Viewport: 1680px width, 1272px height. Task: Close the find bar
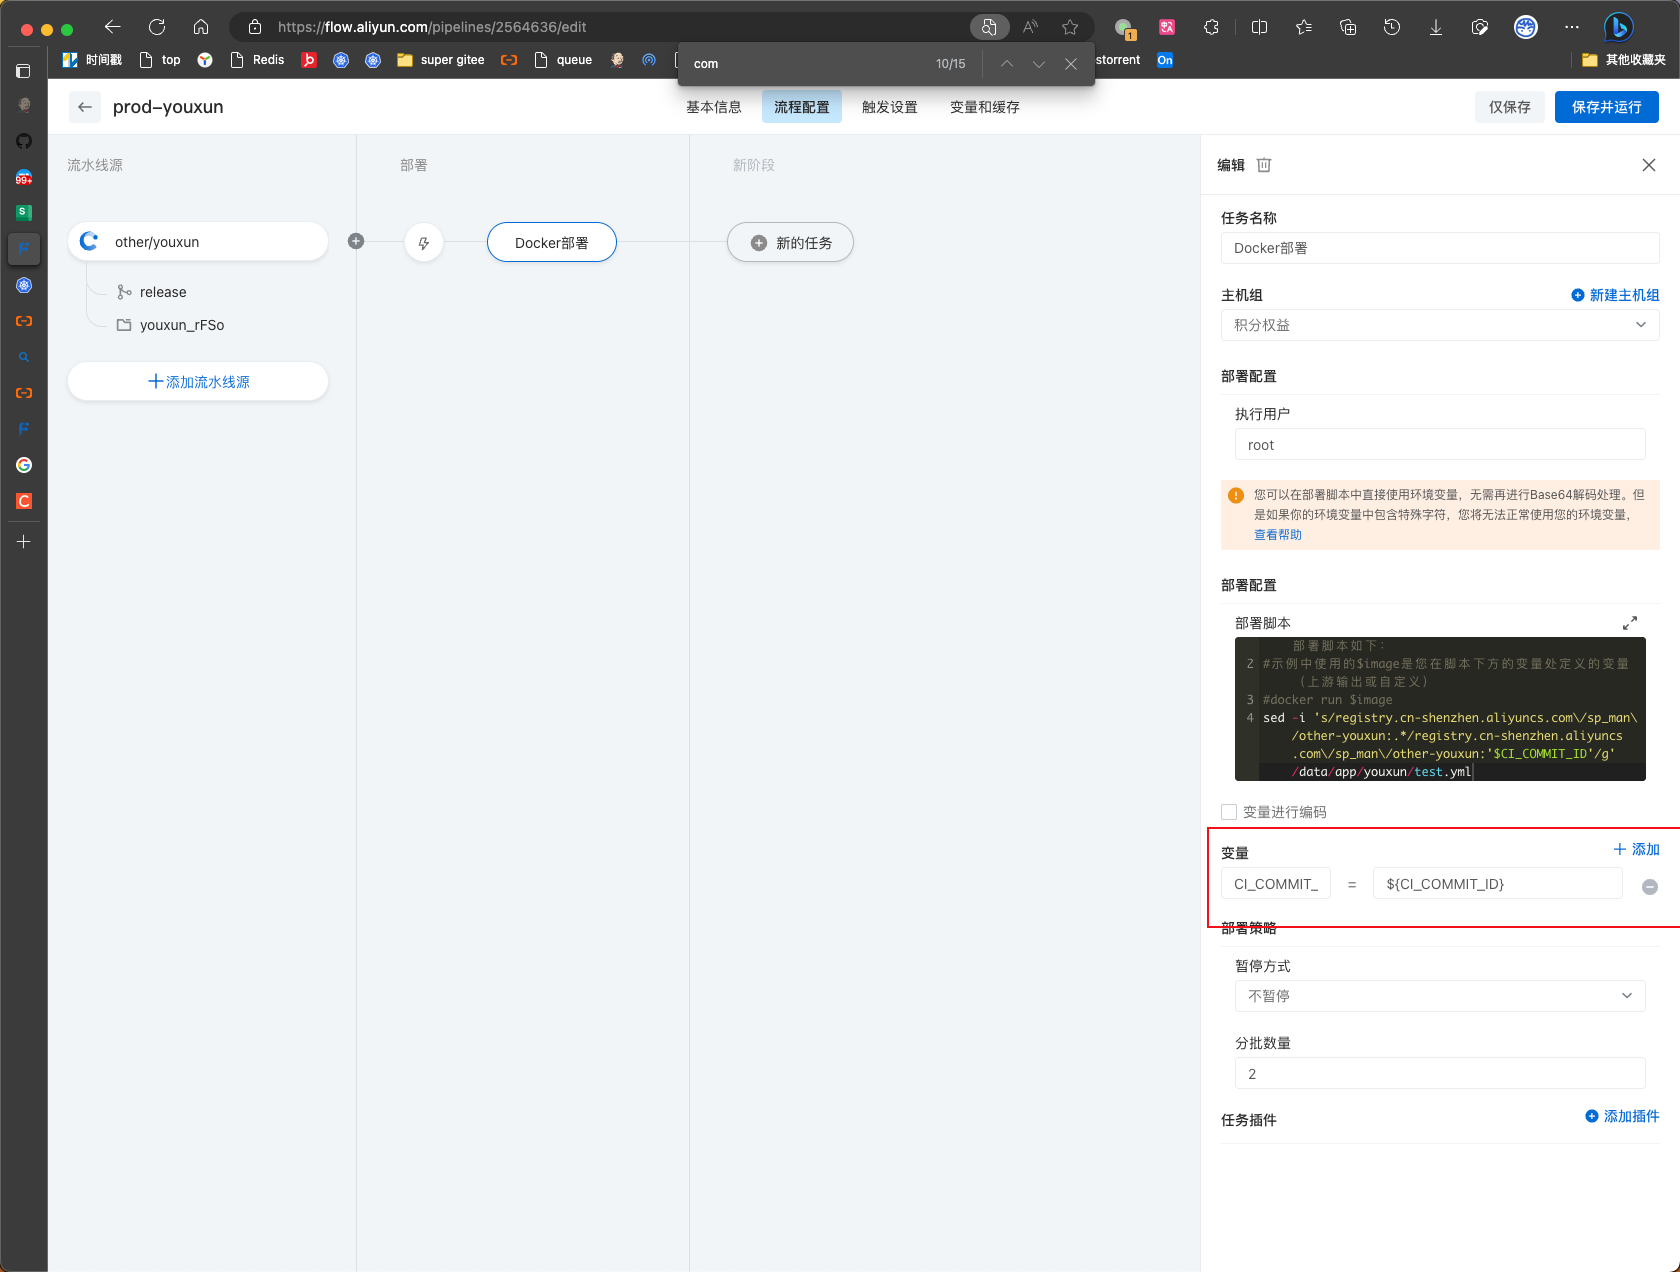click(1071, 64)
